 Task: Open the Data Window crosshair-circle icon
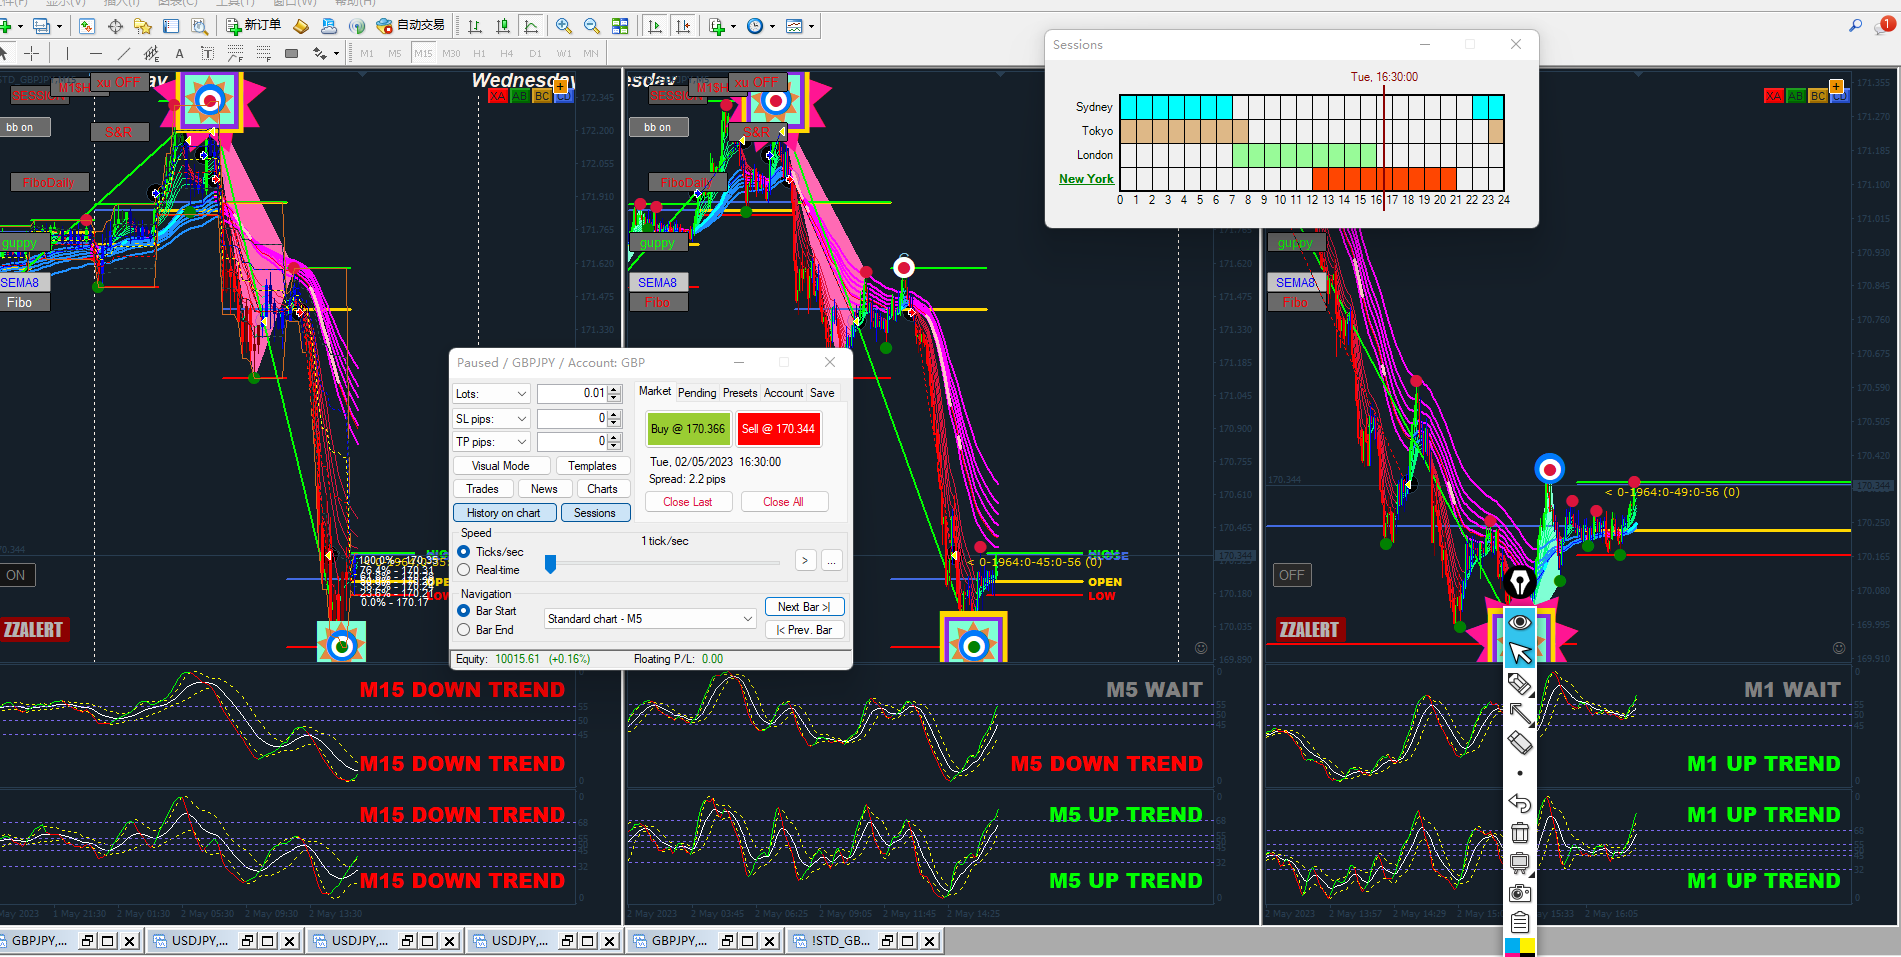[x=115, y=26]
